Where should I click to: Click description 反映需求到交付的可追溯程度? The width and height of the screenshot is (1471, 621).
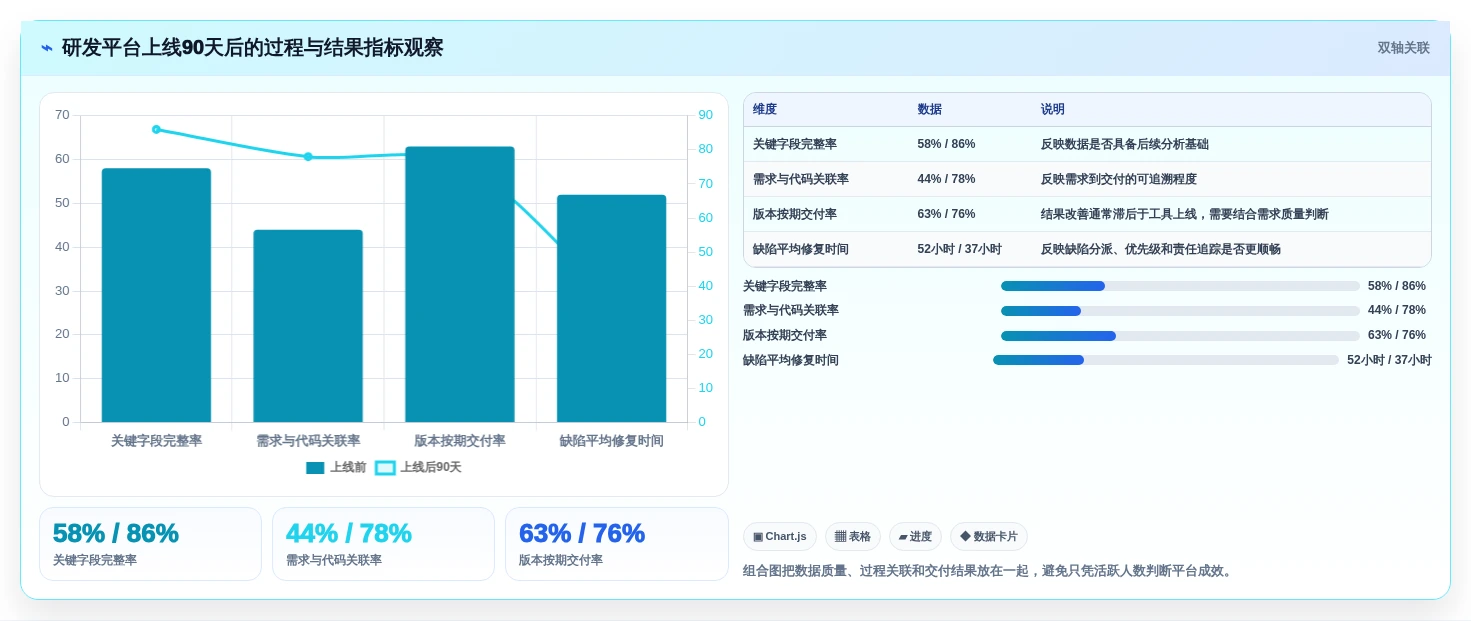[x=1119, y=179]
